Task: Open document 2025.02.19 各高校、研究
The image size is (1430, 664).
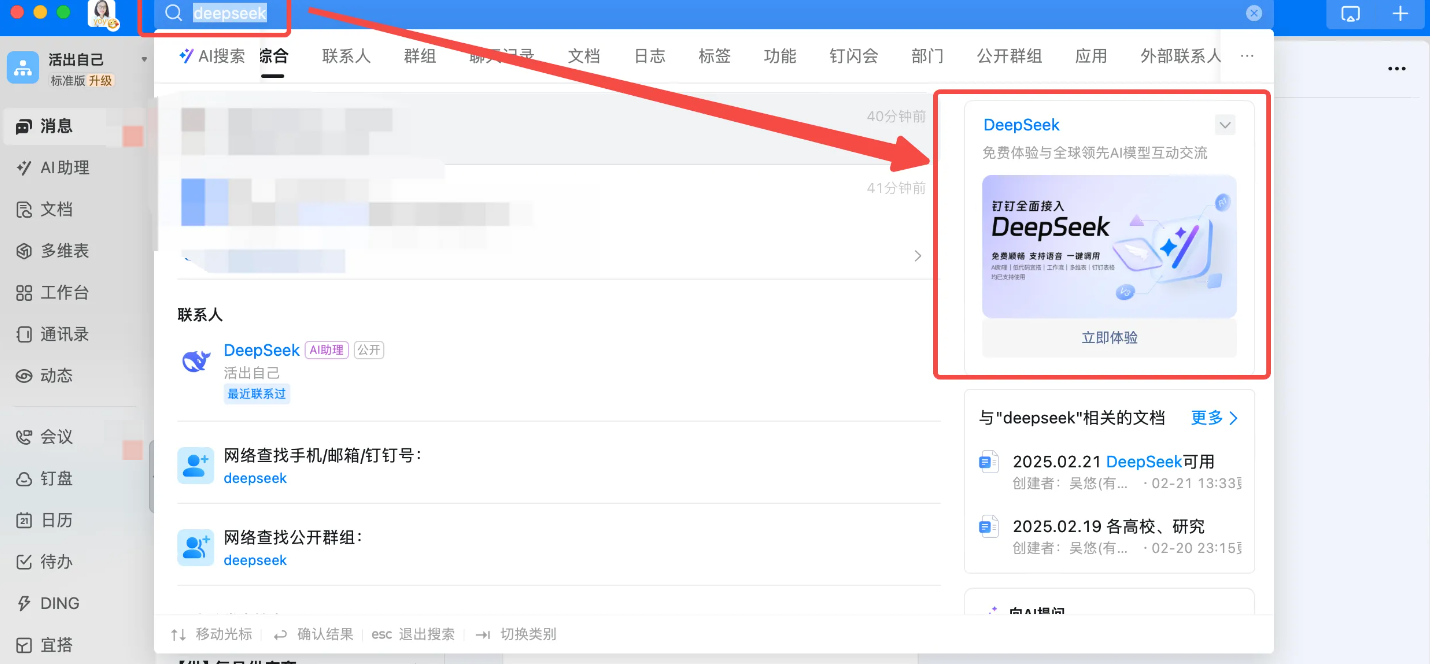Action: point(1109,526)
